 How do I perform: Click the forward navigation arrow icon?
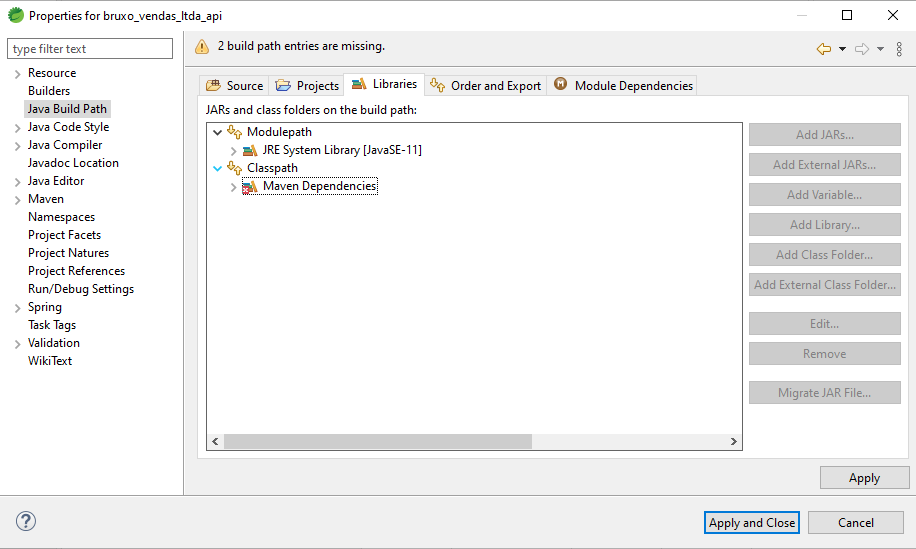click(862, 49)
